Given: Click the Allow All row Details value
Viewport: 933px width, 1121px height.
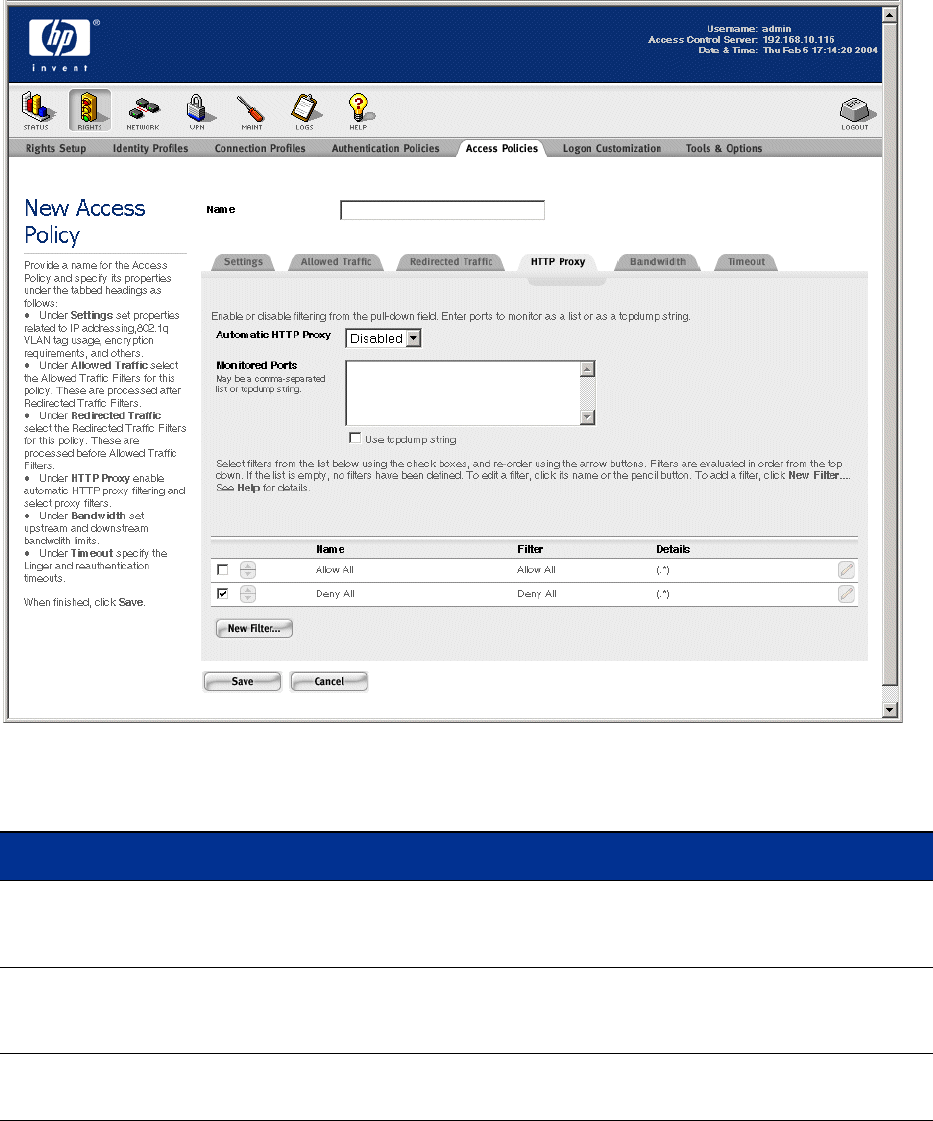Looking at the screenshot, I should (663, 571).
